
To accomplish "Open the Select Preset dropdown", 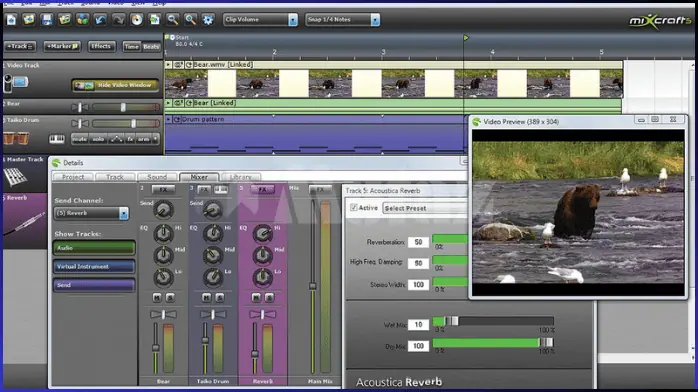I will pyautogui.click(x=426, y=208).
